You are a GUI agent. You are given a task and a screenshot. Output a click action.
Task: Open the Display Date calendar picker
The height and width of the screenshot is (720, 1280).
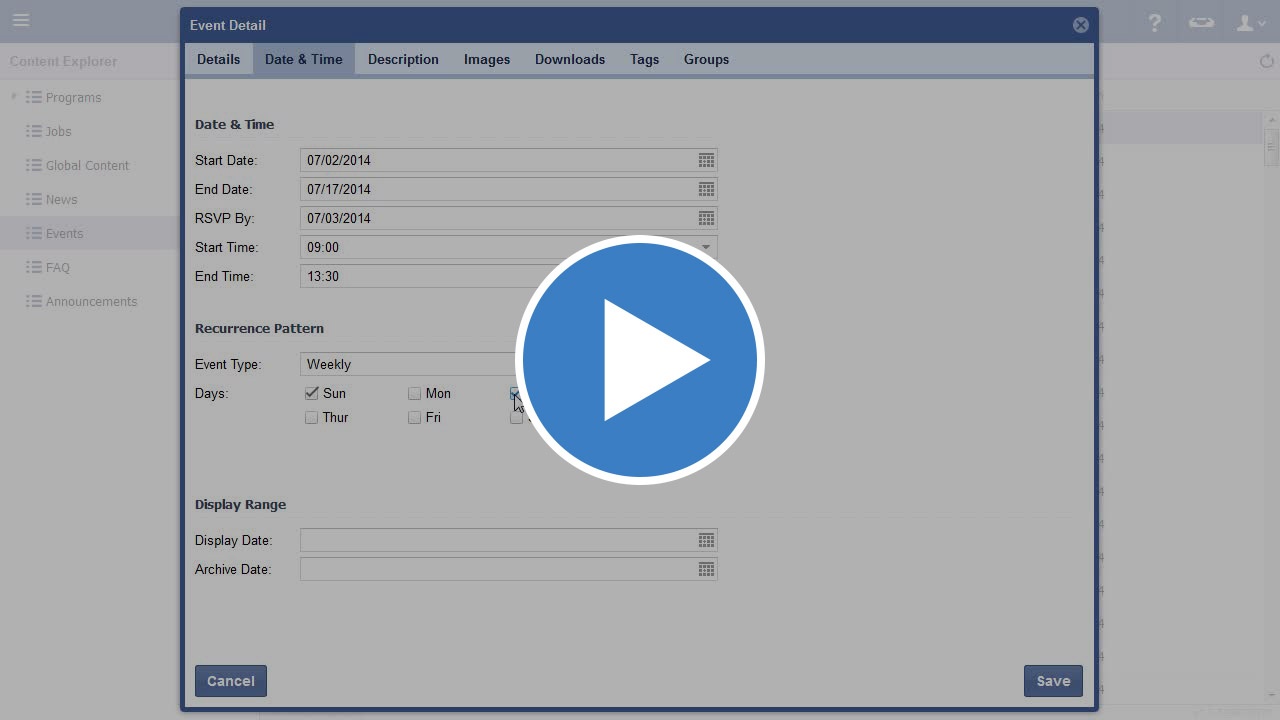706,540
